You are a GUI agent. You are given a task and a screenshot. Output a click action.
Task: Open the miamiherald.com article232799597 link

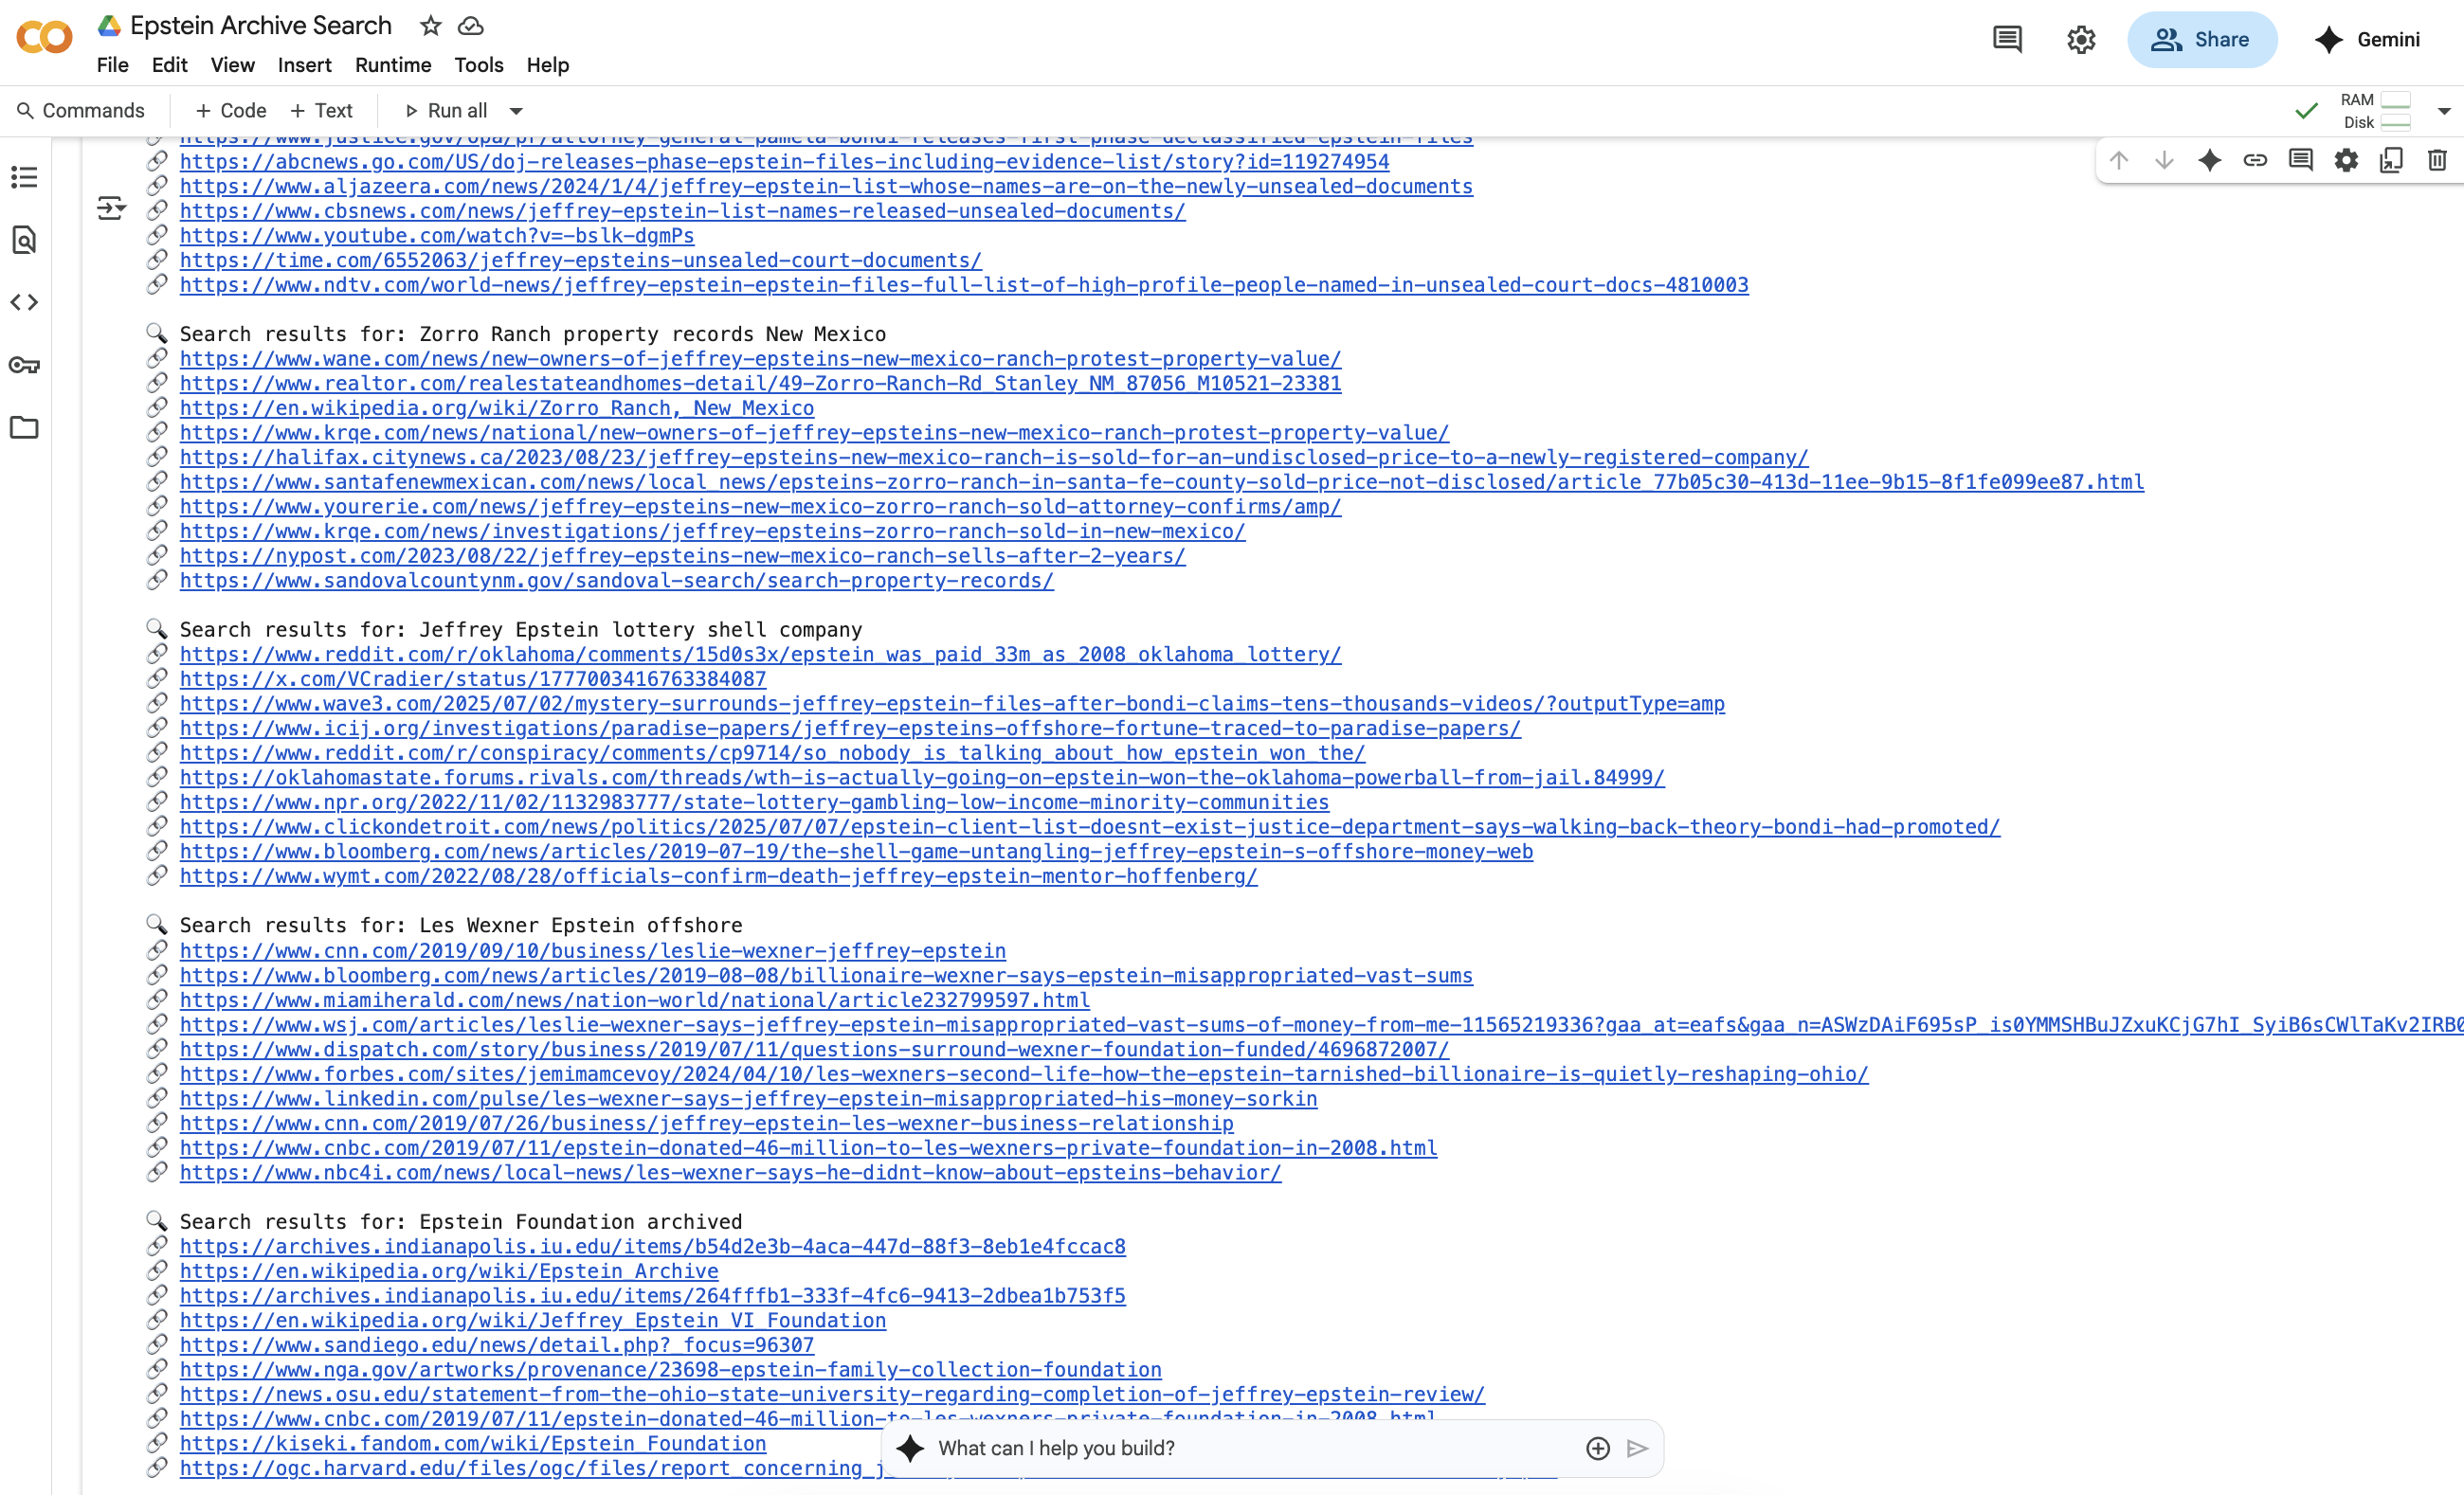click(x=635, y=1000)
